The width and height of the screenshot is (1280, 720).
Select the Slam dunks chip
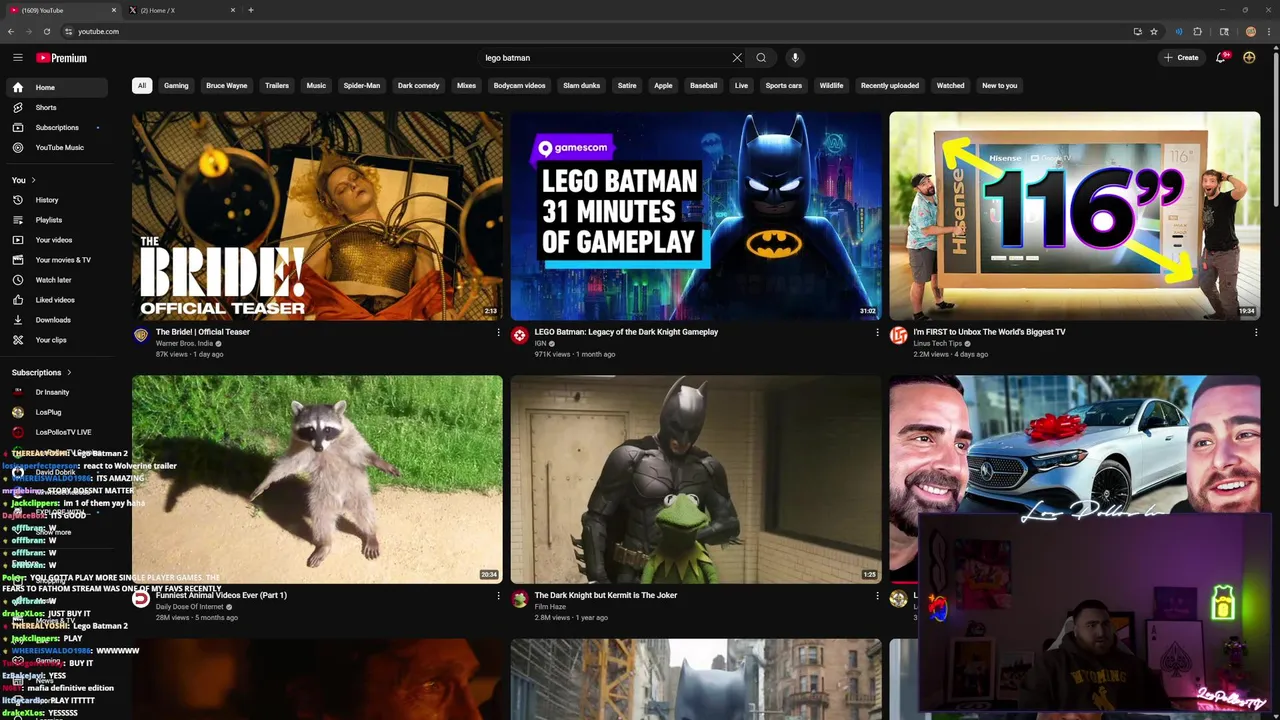[x=582, y=85]
